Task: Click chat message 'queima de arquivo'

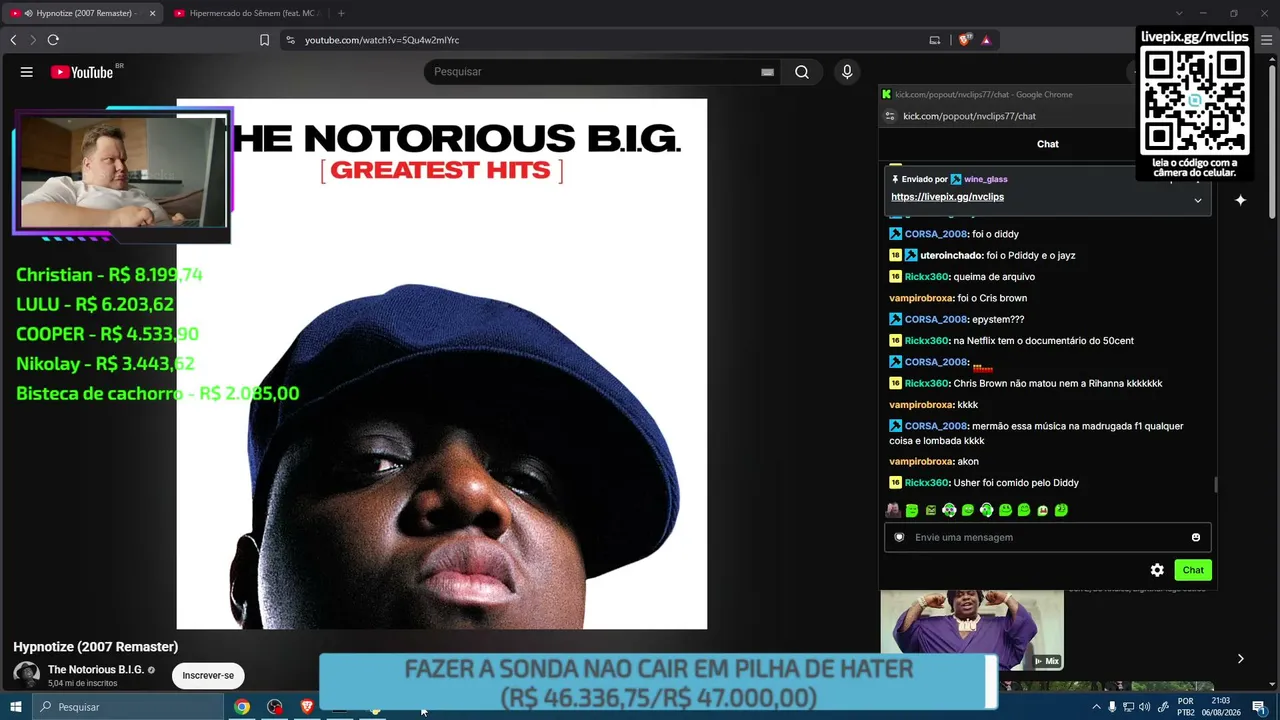Action: 994,277
